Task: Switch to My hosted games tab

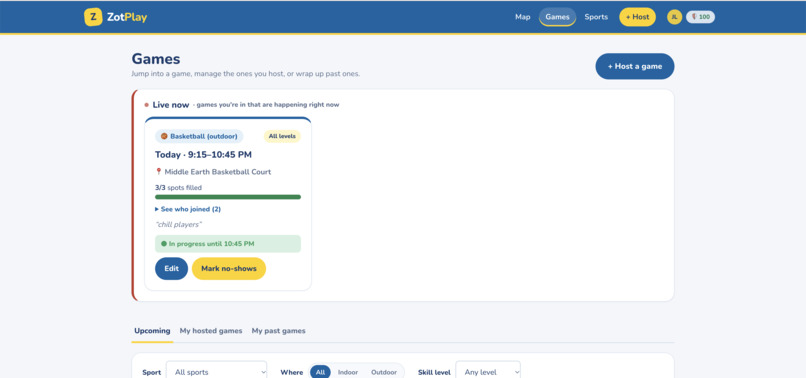Action: click(211, 331)
